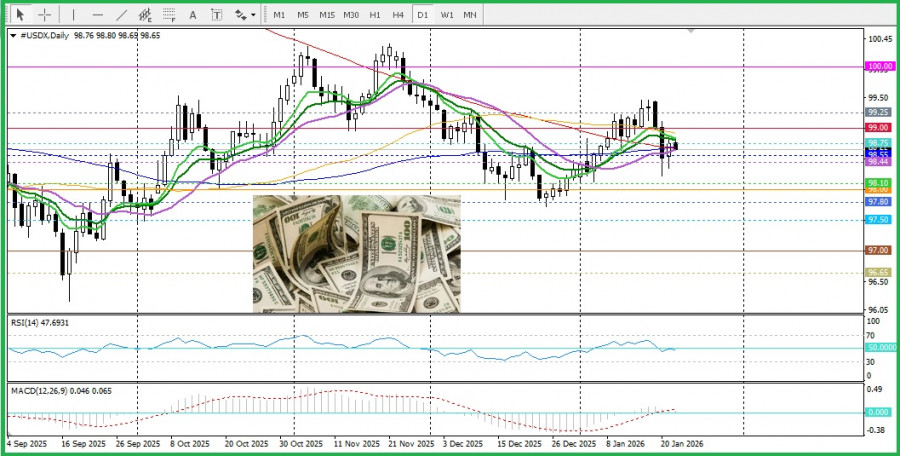Select the D1 daily timeframe button
The width and height of the screenshot is (900, 456).
pos(422,15)
